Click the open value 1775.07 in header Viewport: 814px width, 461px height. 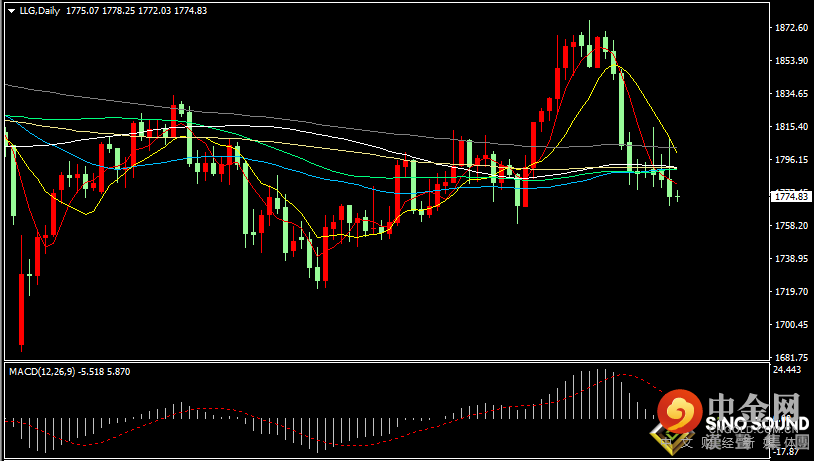tap(83, 10)
